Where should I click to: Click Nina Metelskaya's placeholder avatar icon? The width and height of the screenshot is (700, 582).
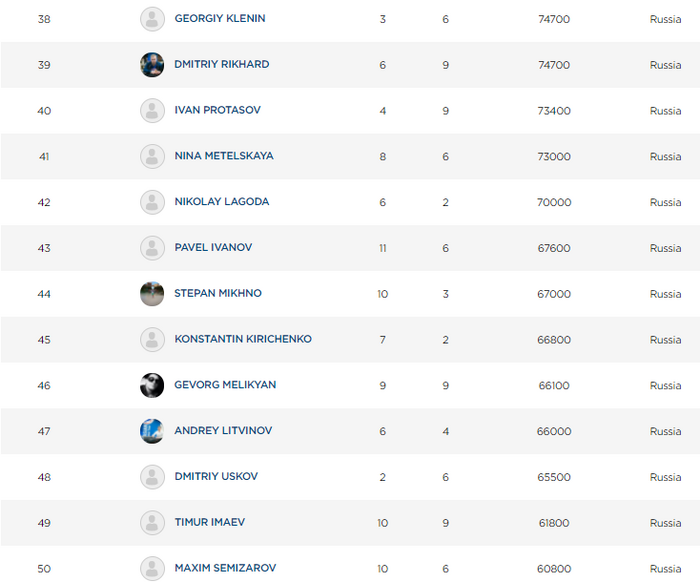152,156
